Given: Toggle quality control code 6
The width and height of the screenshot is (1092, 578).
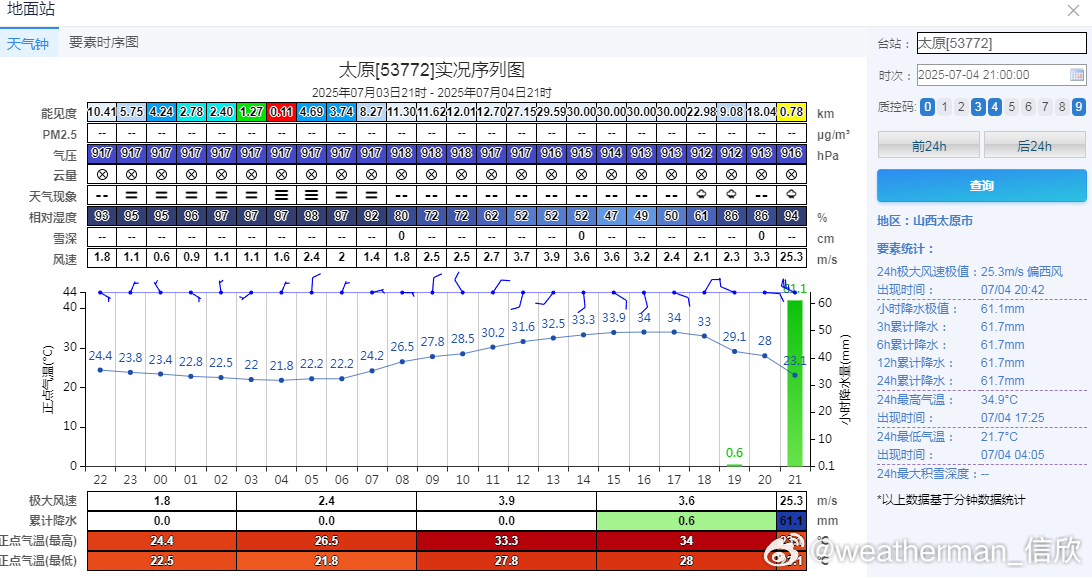Looking at the screenshot, I should pos(1028,107).
